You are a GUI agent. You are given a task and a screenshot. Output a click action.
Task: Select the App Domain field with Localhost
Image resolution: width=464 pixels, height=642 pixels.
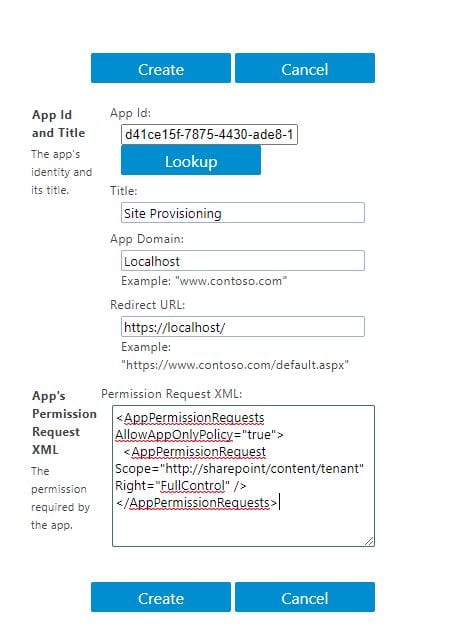(x=243, y=261)
